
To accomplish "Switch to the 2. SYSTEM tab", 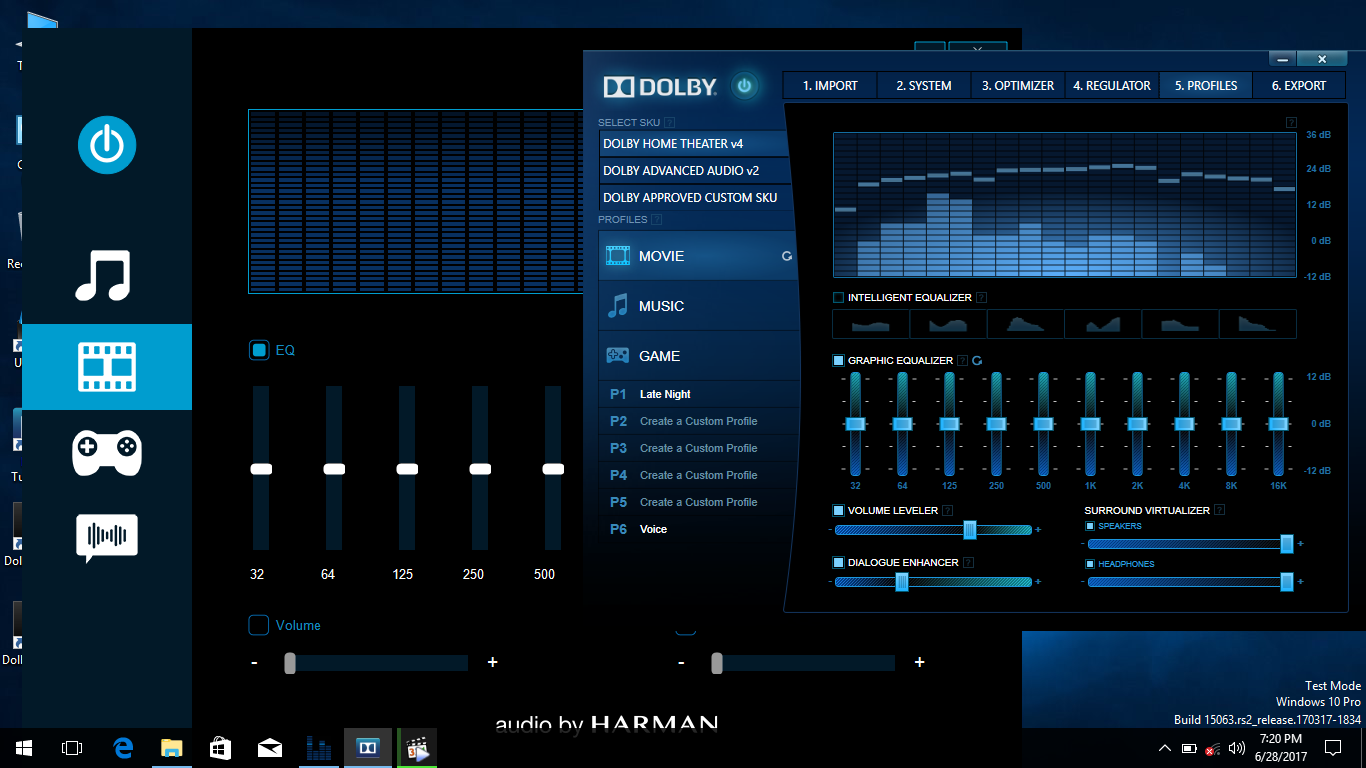I will 924,85.
